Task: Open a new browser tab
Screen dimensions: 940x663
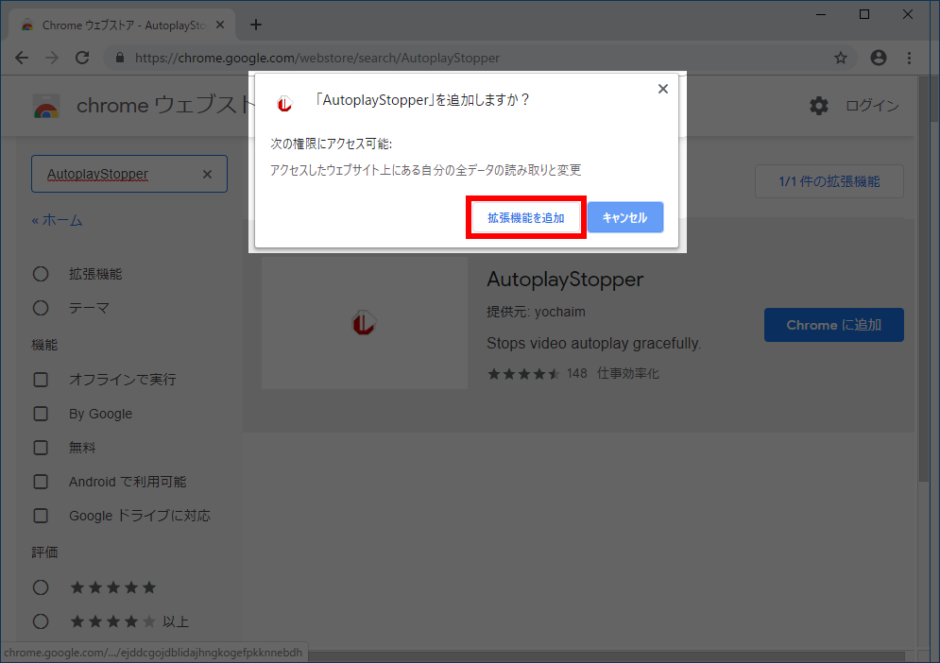Action: click(x=255, y=24)
